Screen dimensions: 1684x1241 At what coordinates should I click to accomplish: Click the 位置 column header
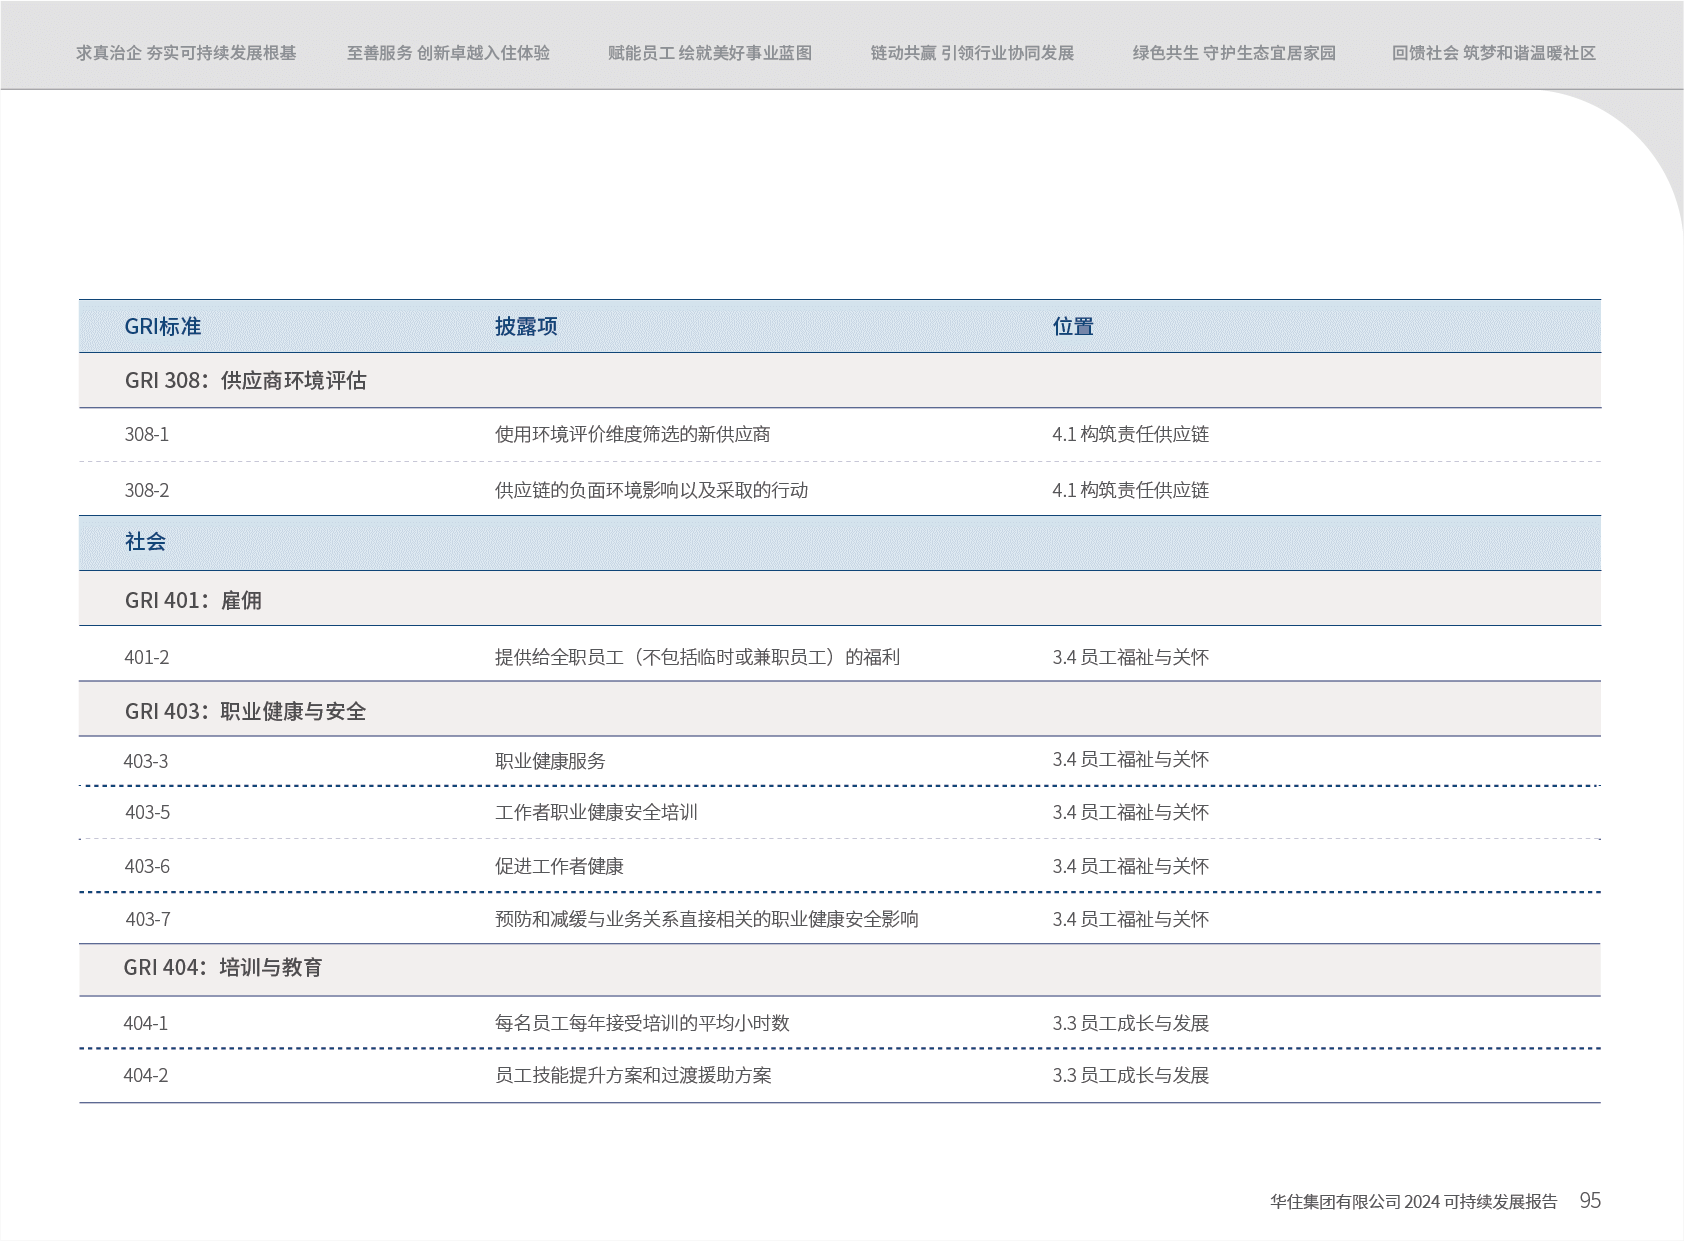(1073, 327)
